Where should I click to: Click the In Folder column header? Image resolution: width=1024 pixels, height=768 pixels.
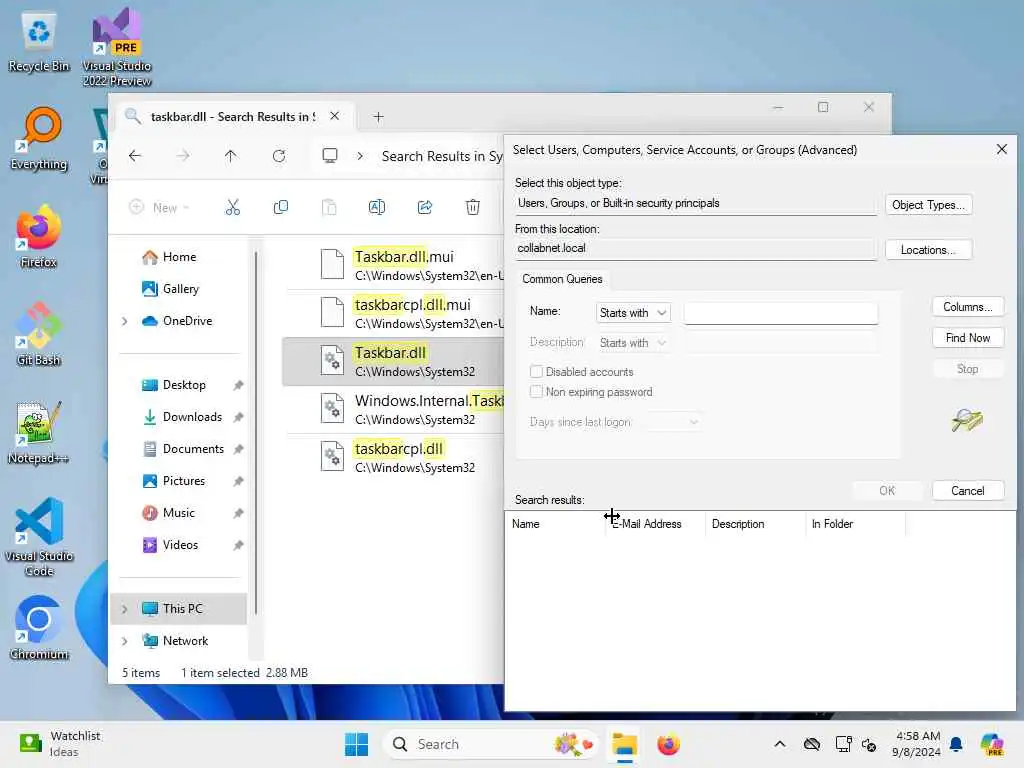856,524
